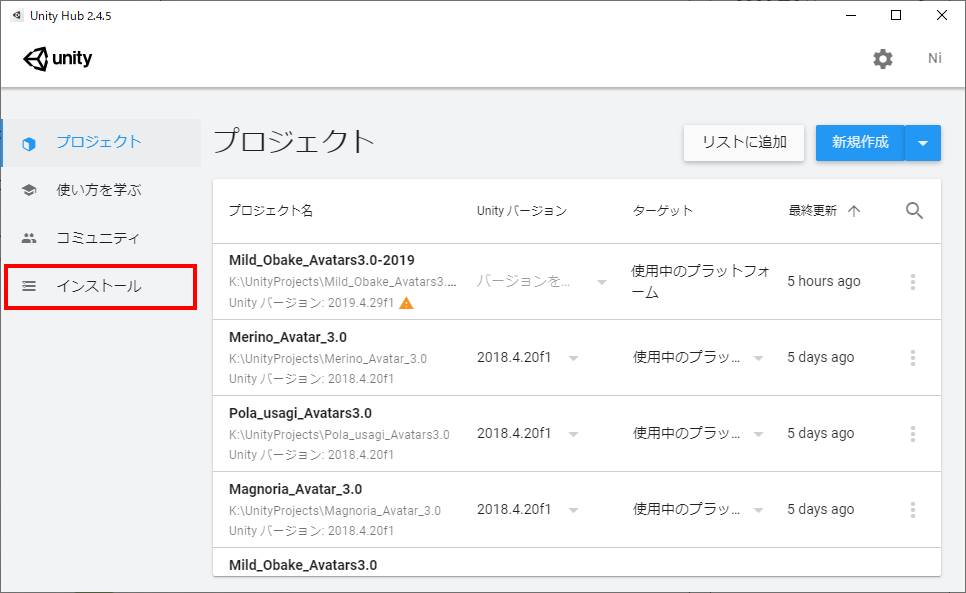Sort by 最終更新 column header
The image size is (966, 593).
(x=813, y=211)
